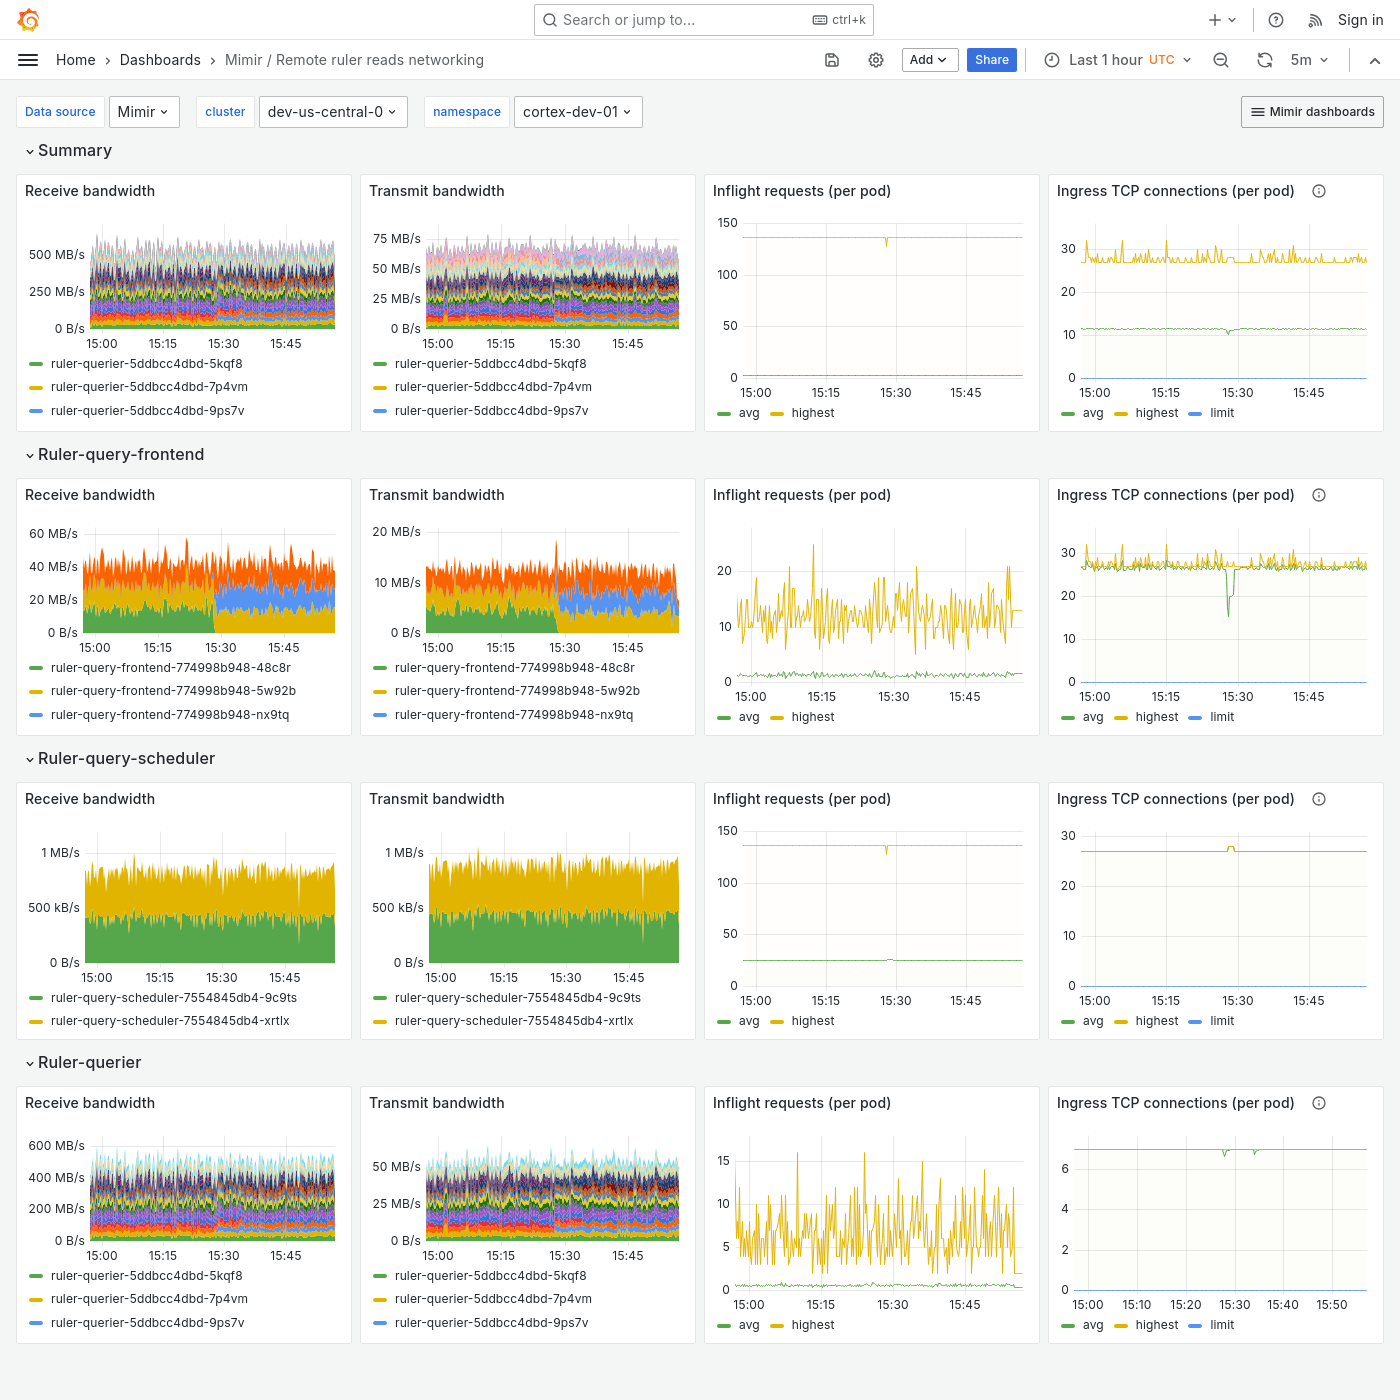Collapse the Summary section
The image size is (1400, 1400).
click(68, 150)
